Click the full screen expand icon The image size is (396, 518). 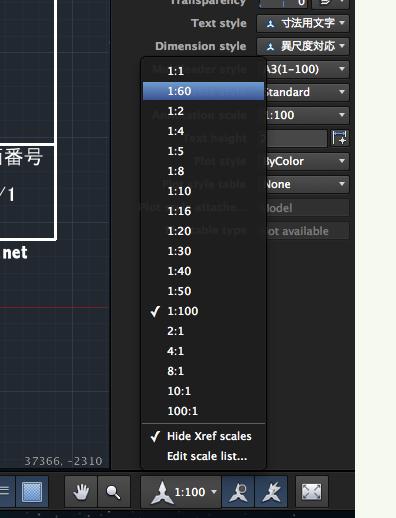[x=312, y=492]
